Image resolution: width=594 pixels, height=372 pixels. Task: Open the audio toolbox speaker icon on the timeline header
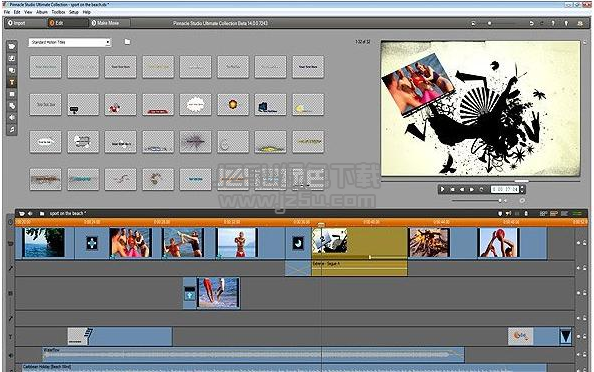click(30, 214)
